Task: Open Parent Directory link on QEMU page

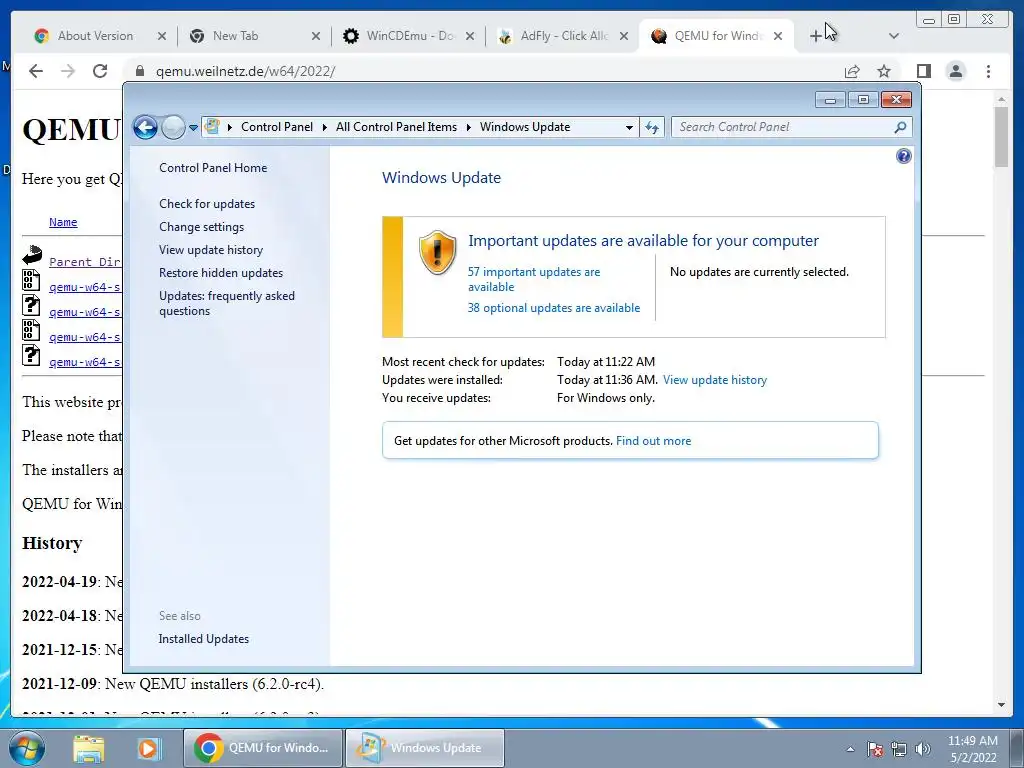Action: 85,262
